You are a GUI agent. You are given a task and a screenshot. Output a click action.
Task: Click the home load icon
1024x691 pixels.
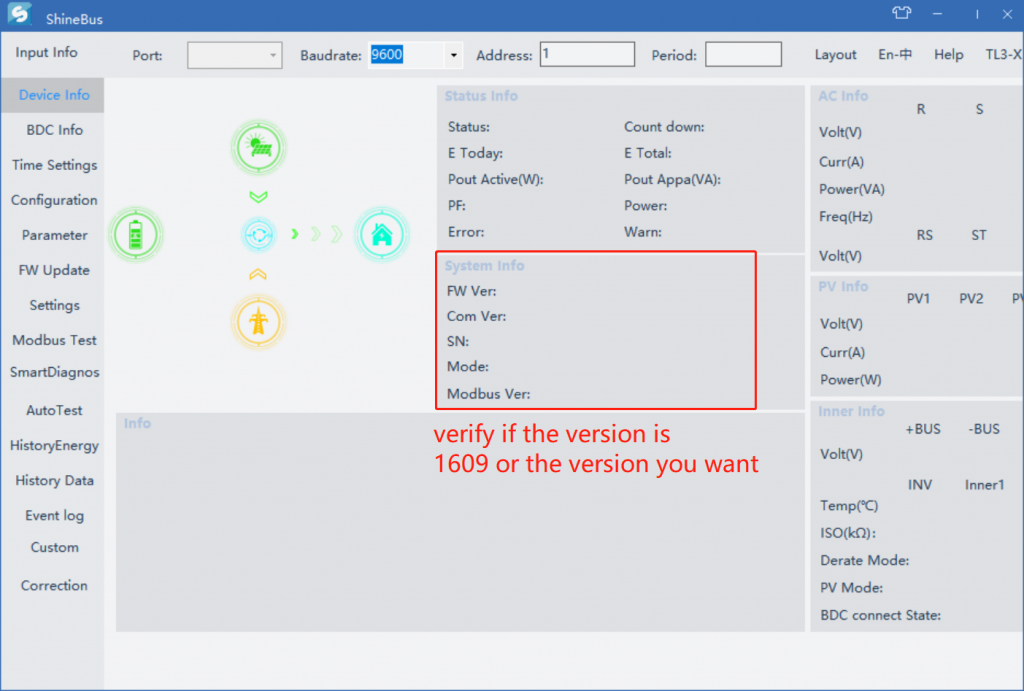pyautogui.click(x=382, y=234)
